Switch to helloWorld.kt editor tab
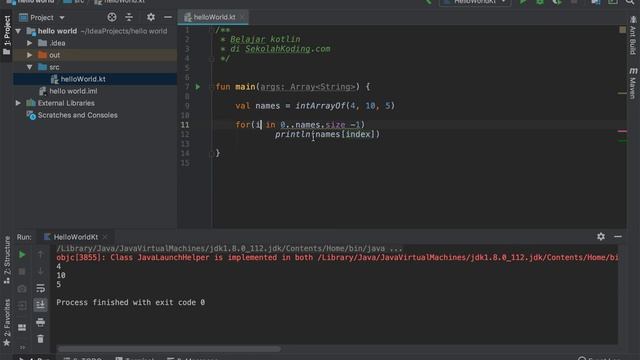 click(x=213, y=17)
